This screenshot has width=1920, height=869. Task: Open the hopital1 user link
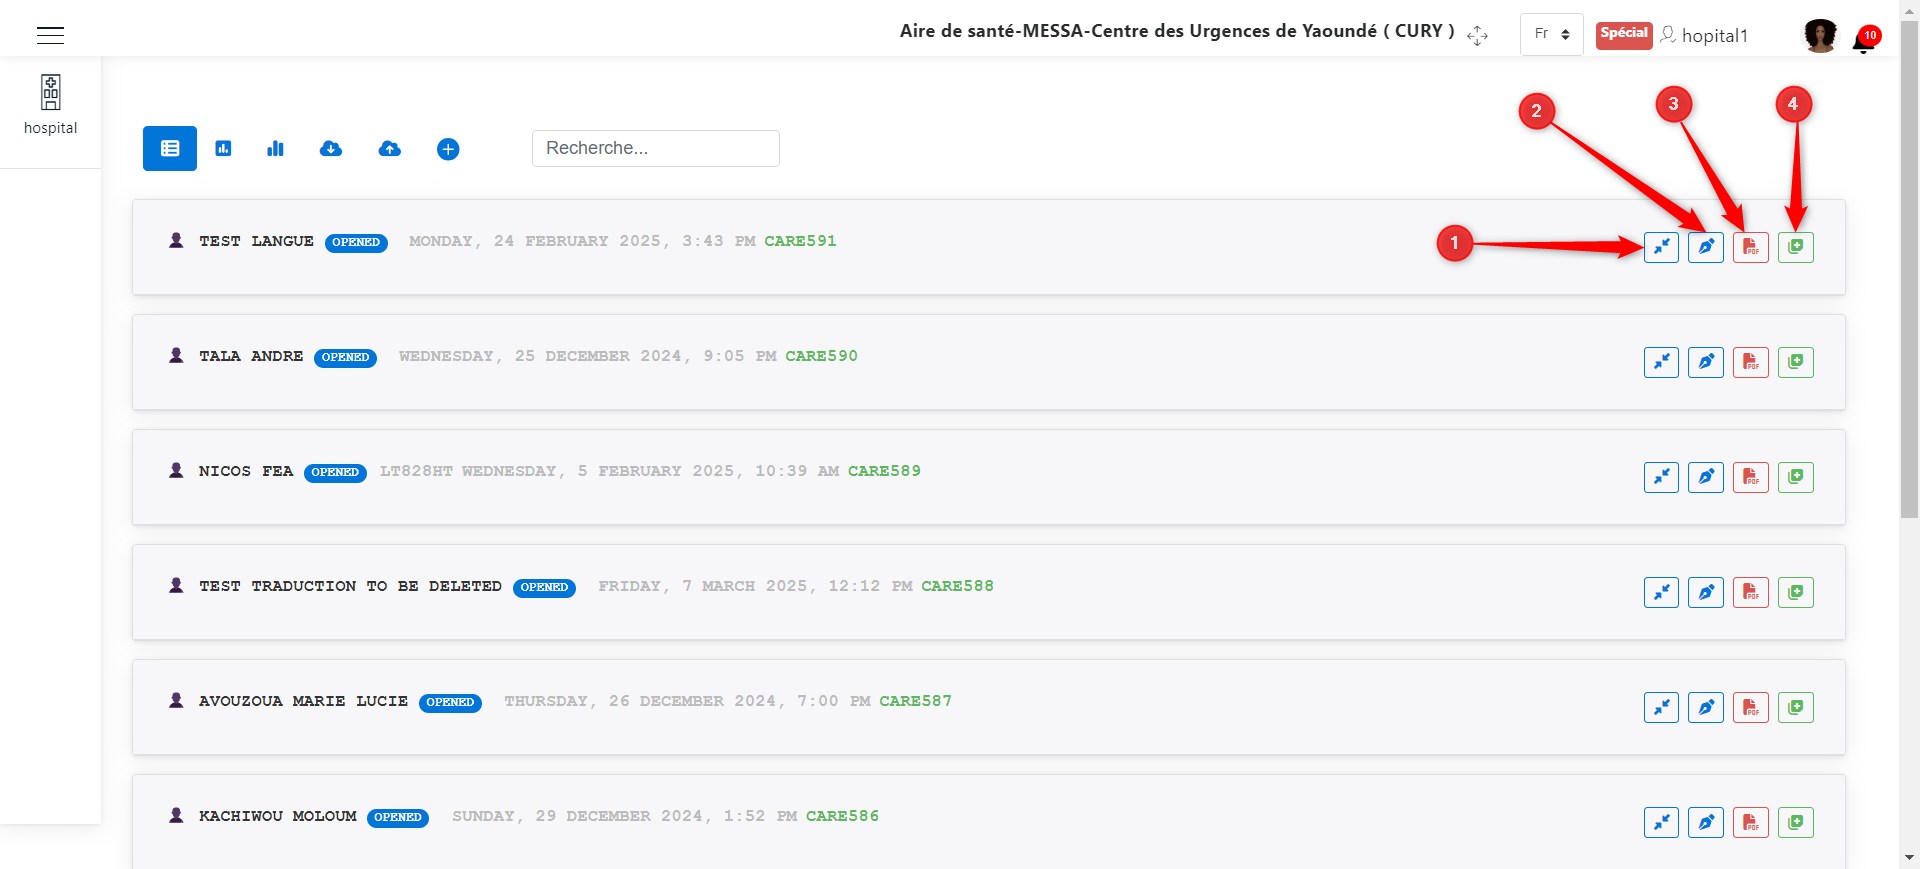(1704, 35)
